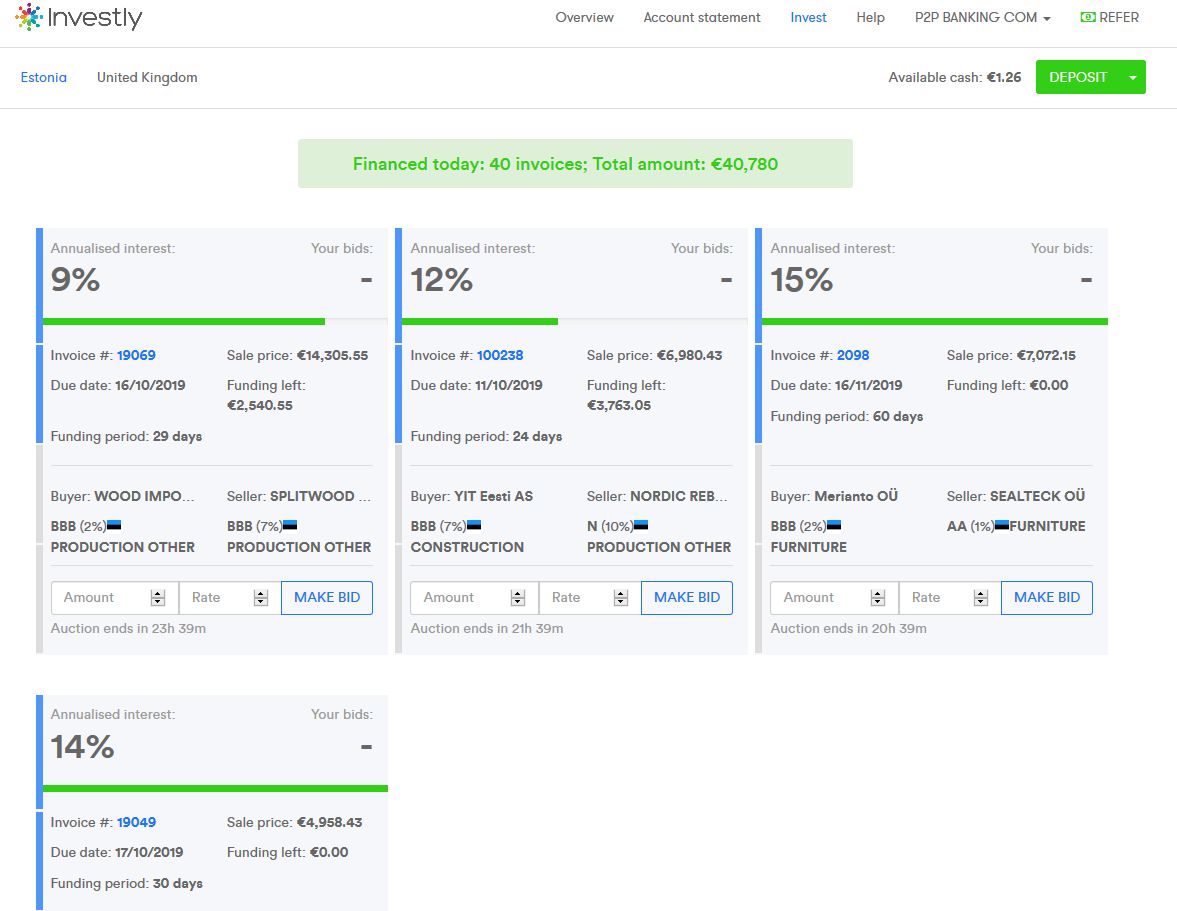Open invoice number 19049 link
This screenshot has width=1177, height=911.
point(137,822)
